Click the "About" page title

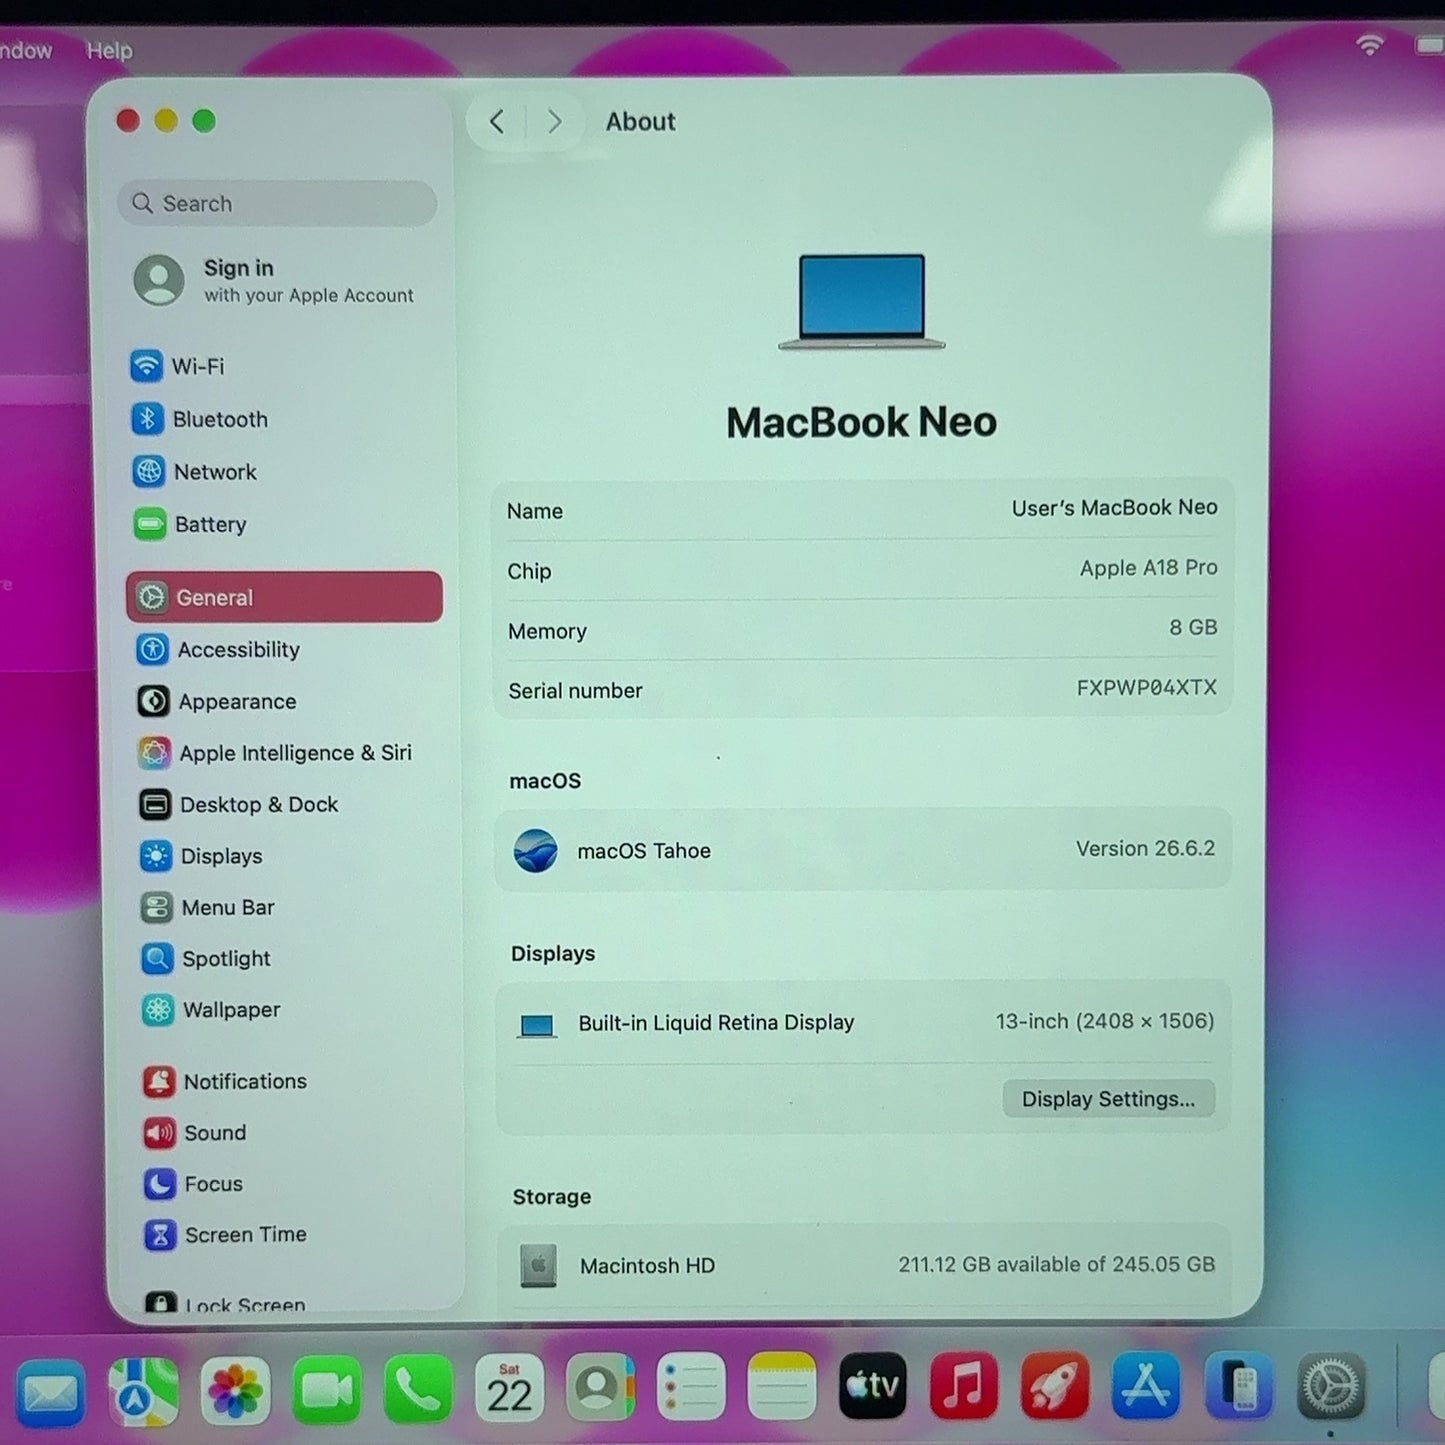click(640, 122)
